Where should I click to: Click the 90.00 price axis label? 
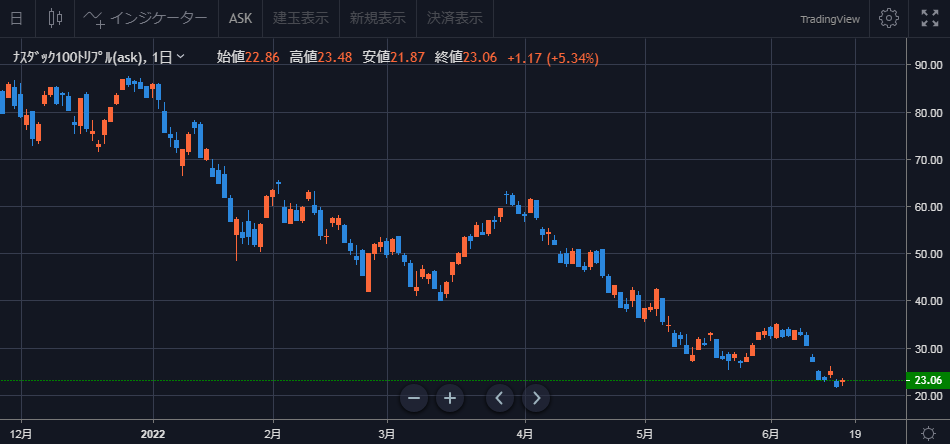click(928, 65)
